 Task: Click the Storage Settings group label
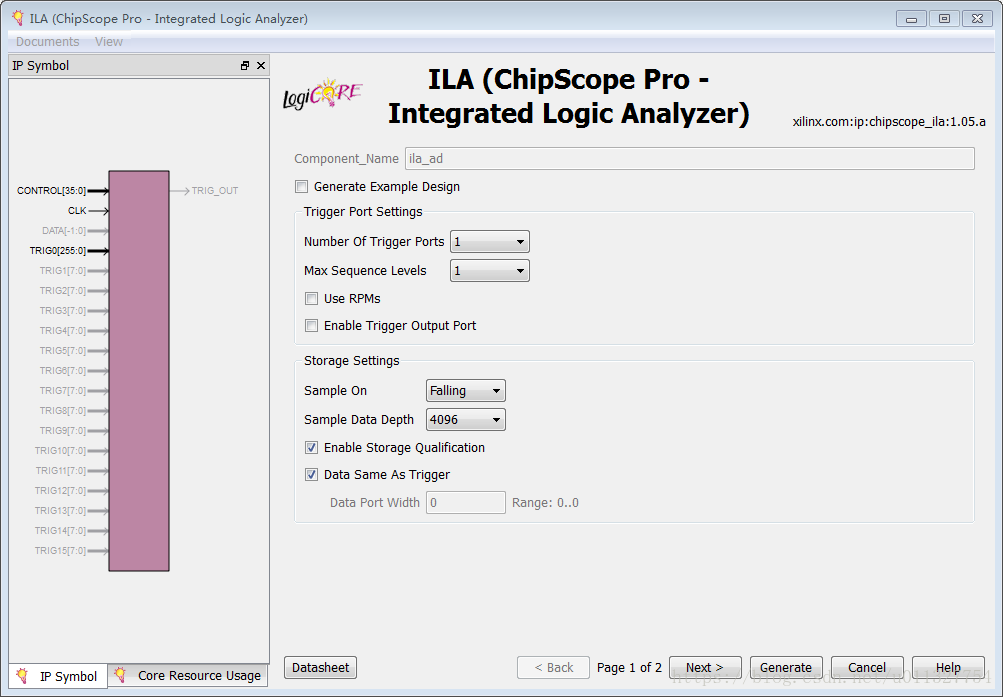351,361
